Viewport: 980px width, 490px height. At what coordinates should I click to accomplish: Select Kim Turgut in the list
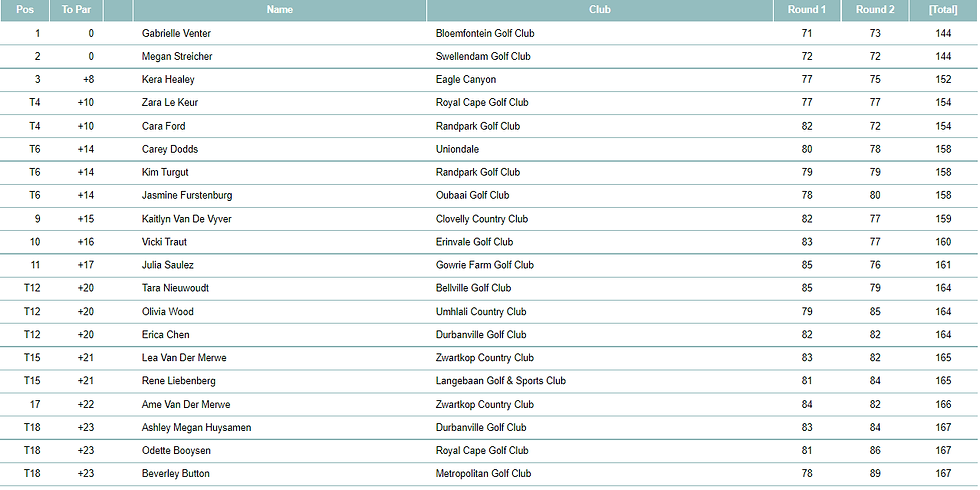click(x=165, y=172)
